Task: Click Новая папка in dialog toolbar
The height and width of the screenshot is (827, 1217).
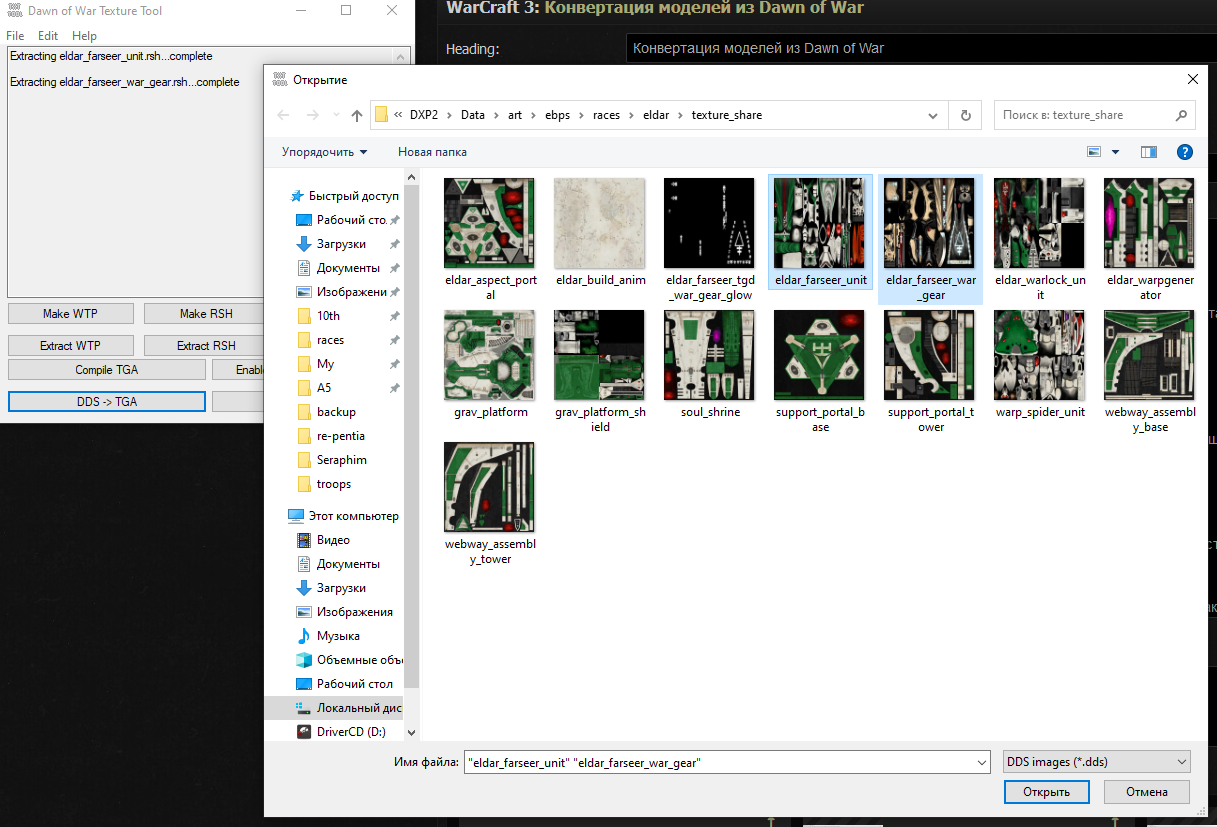Action: 432,152
